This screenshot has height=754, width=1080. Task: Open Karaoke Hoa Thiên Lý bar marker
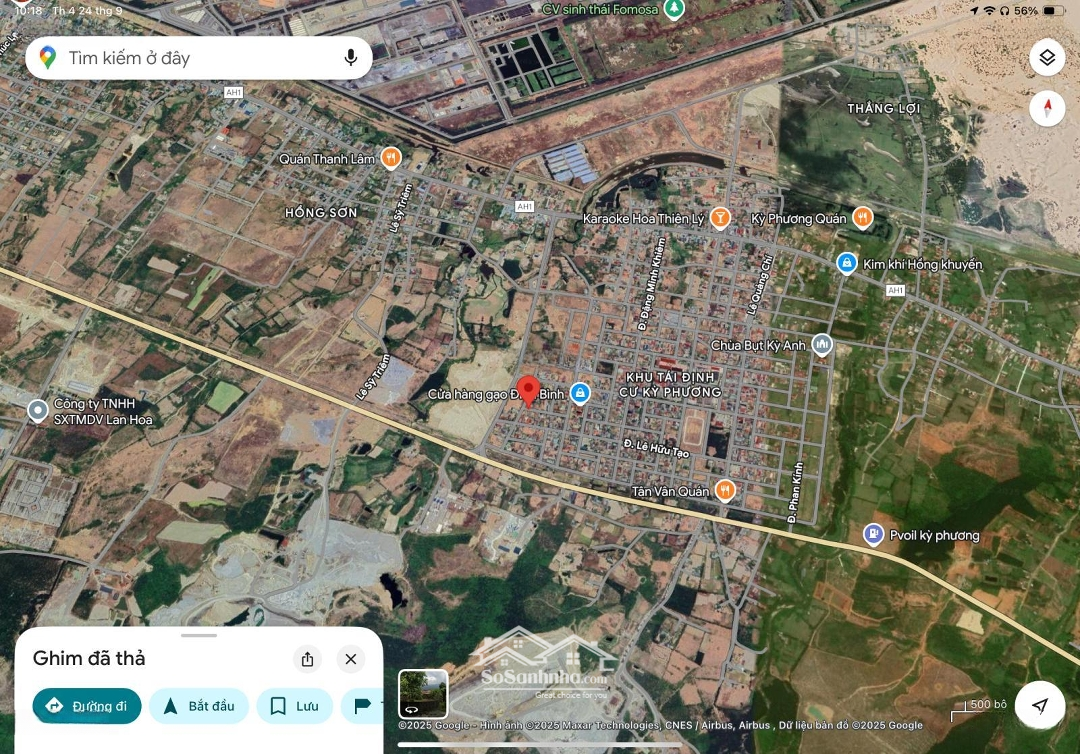click(x=720, y=218)
